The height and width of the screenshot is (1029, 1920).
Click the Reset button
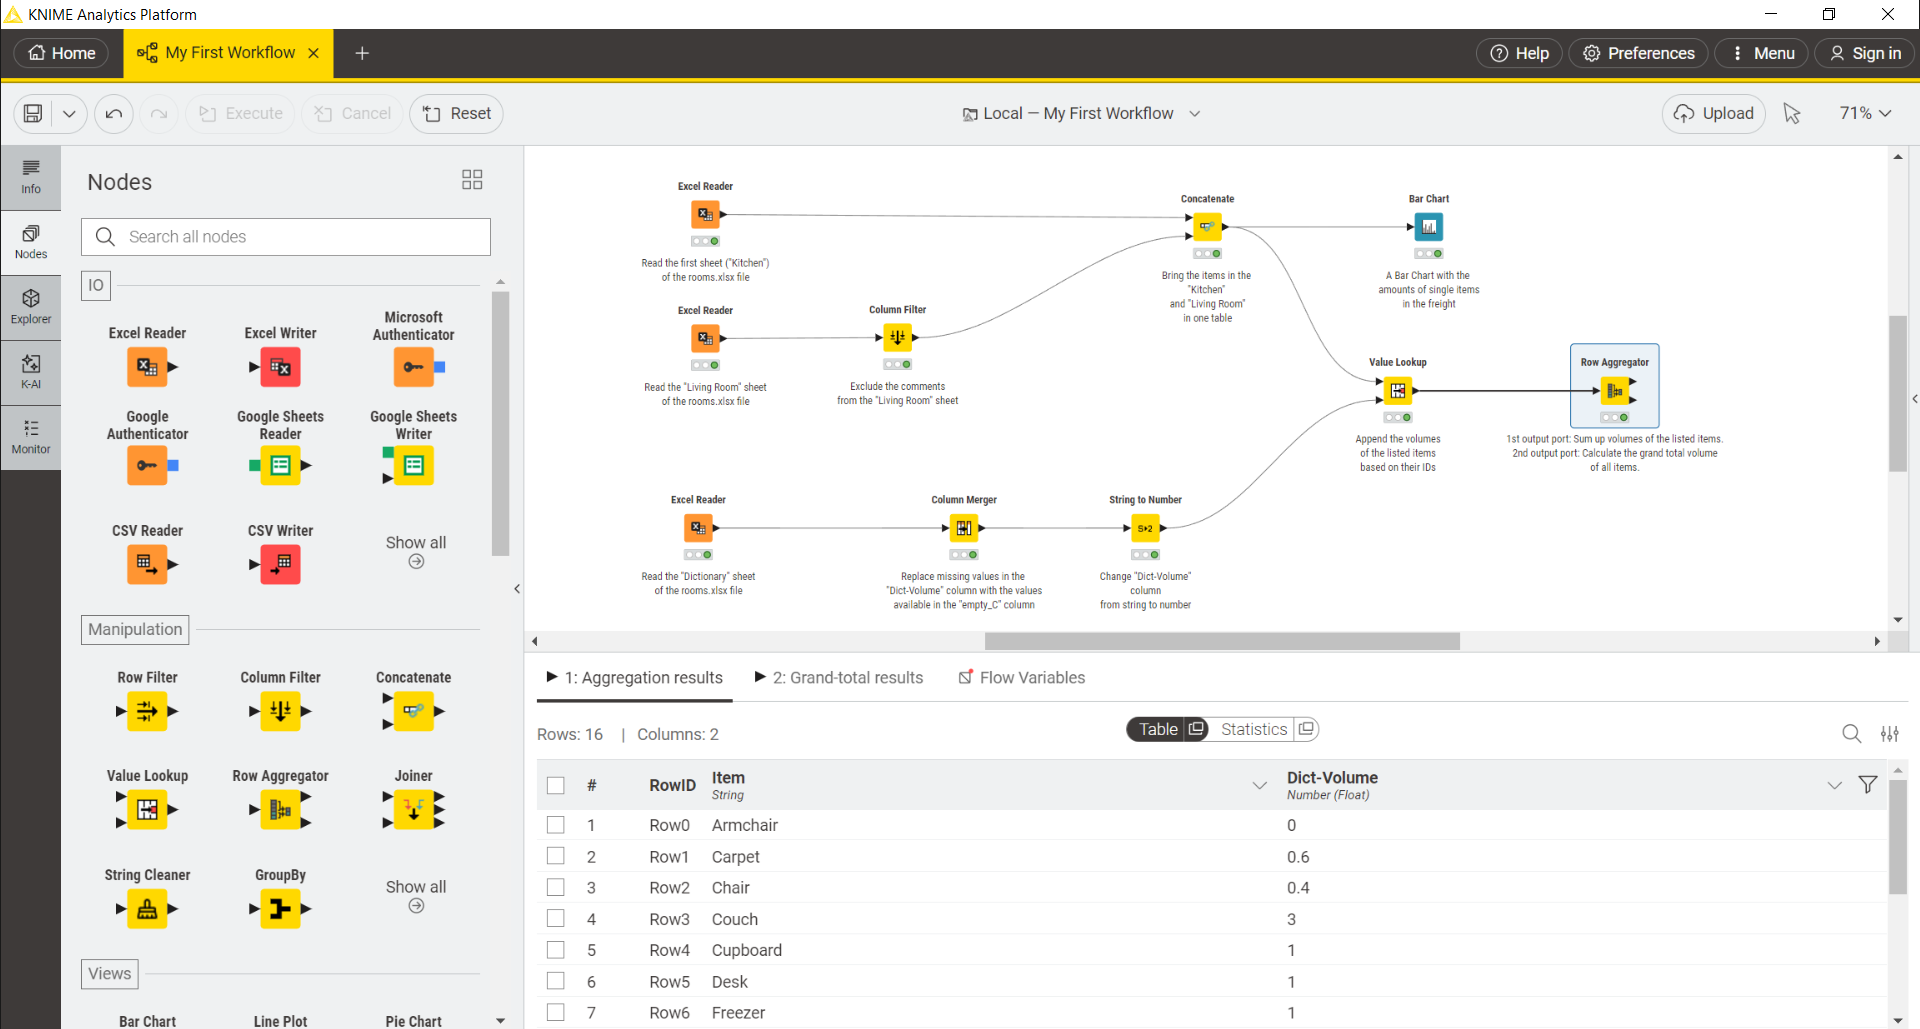point(456,113)
